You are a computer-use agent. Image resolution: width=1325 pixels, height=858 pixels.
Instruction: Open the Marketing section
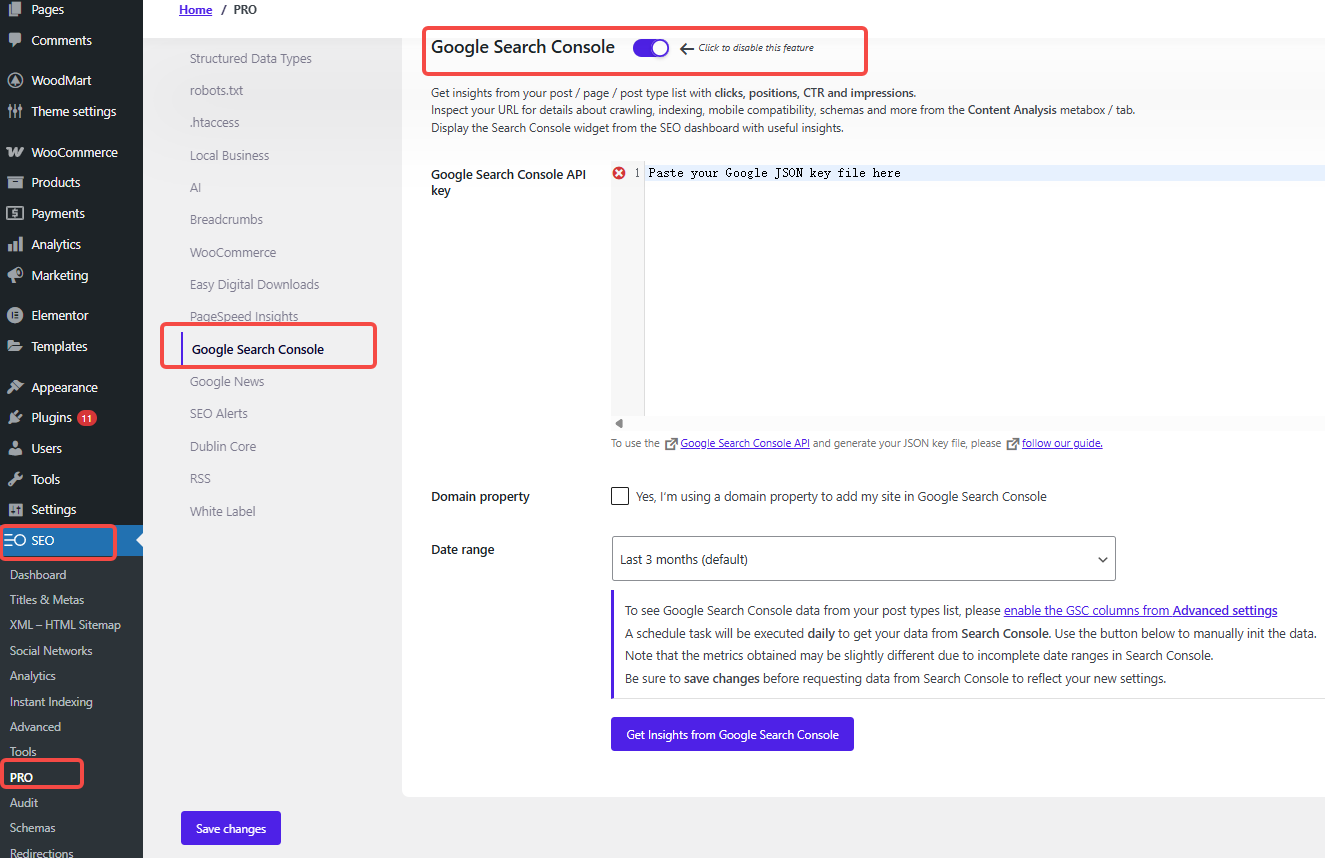click(x=60, y=275)
